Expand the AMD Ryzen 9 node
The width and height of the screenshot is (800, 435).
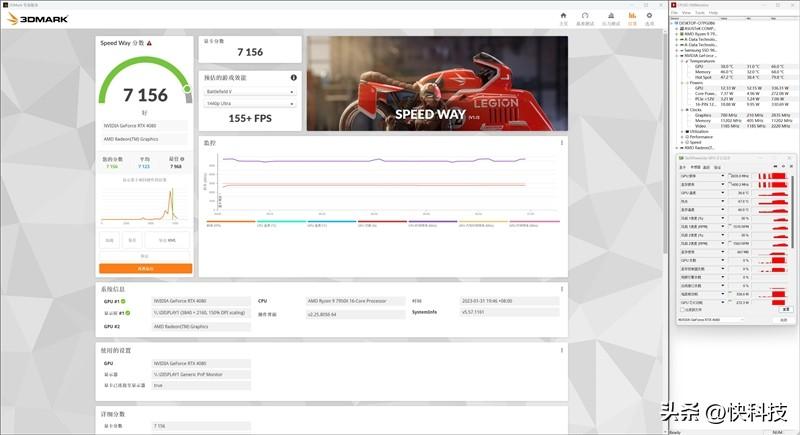tap(677, 34)
